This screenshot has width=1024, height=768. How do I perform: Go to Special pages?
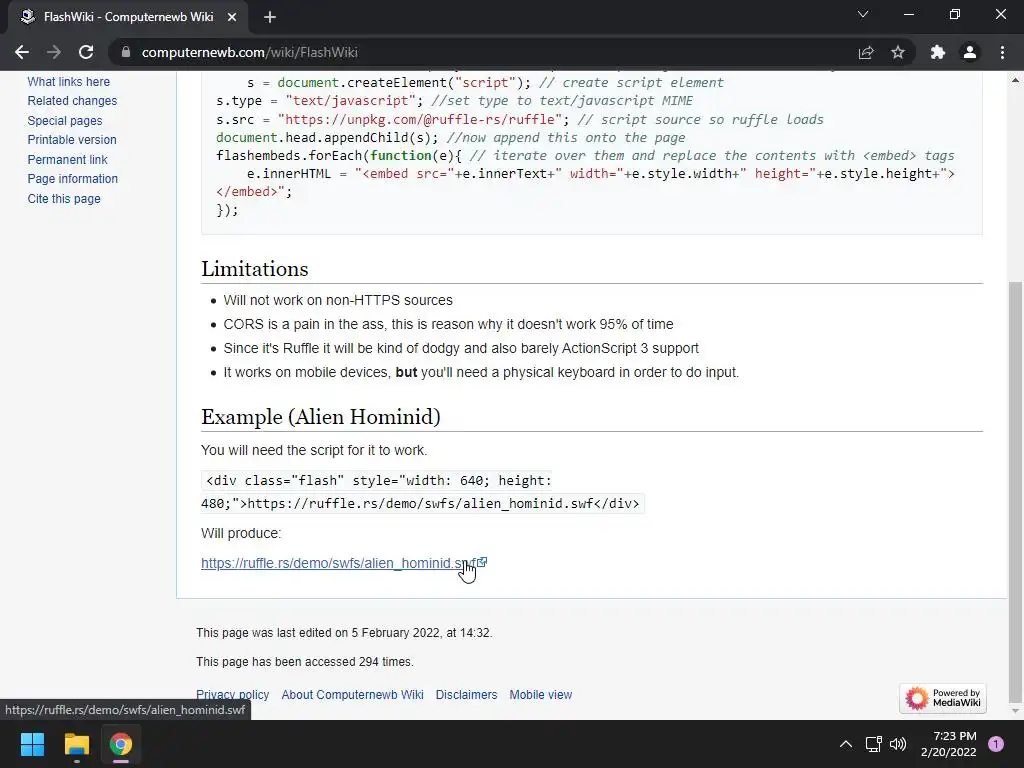pyautogui.click(x=65, y=121)
